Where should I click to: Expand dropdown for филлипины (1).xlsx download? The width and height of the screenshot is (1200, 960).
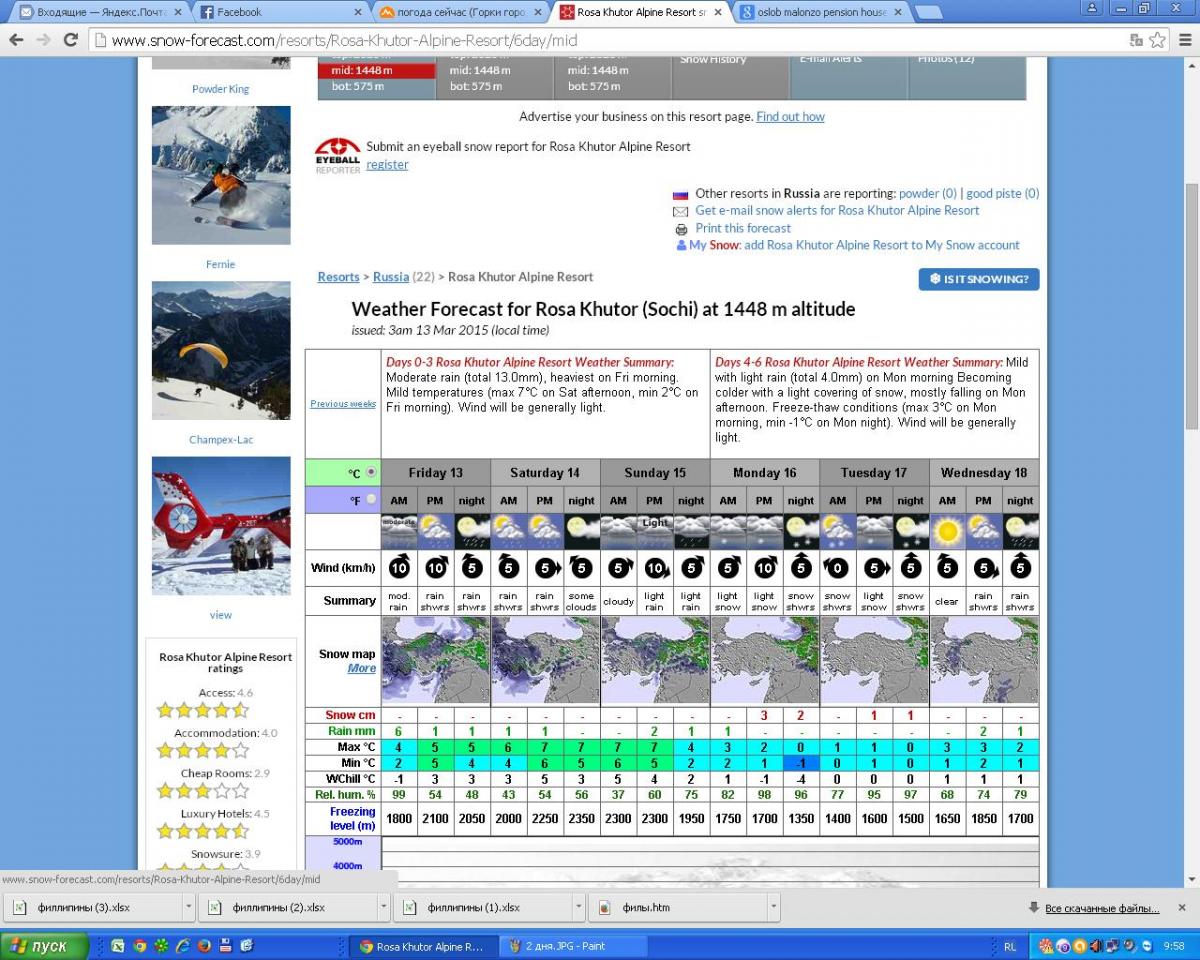click(578, 907)
